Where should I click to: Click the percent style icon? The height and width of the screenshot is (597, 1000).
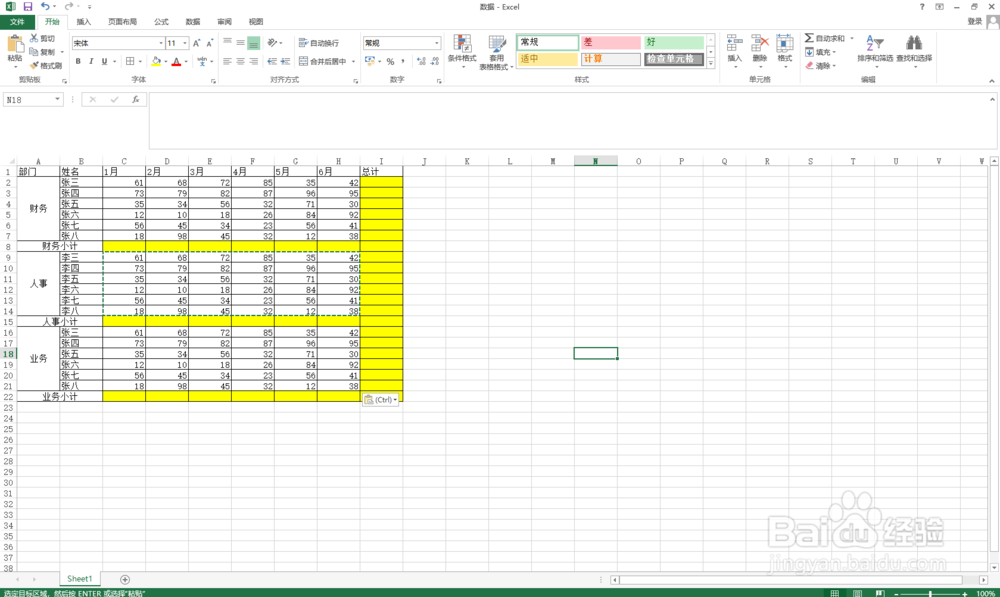tap(390, 61)
